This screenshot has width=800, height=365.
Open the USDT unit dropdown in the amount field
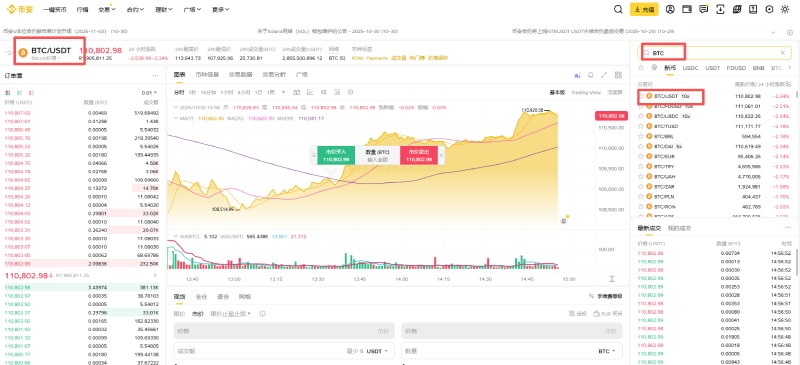pos(377,351)
